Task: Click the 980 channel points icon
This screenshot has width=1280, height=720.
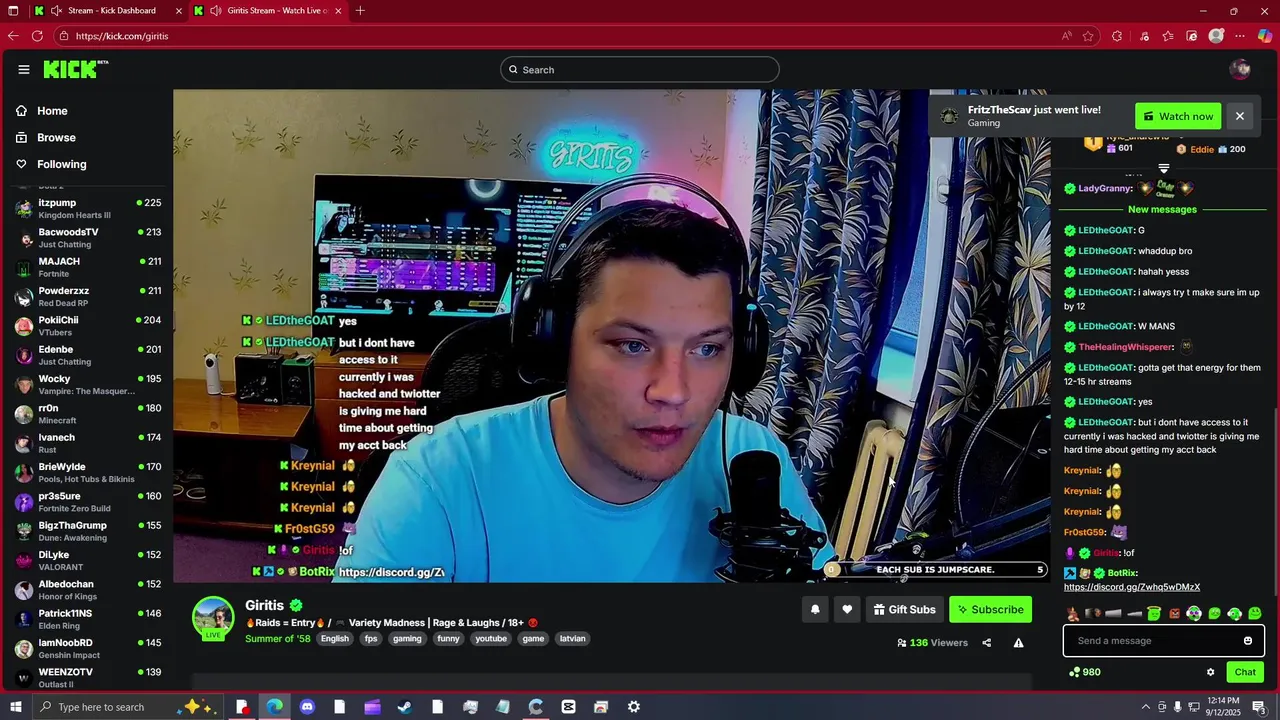Action: pyautogui.click(x=1075, y=672)
